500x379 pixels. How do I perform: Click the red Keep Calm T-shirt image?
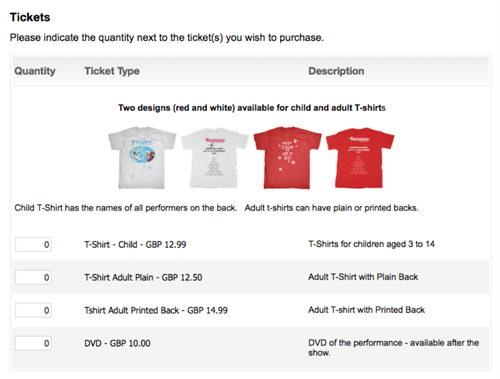click(x=287, y=158)
